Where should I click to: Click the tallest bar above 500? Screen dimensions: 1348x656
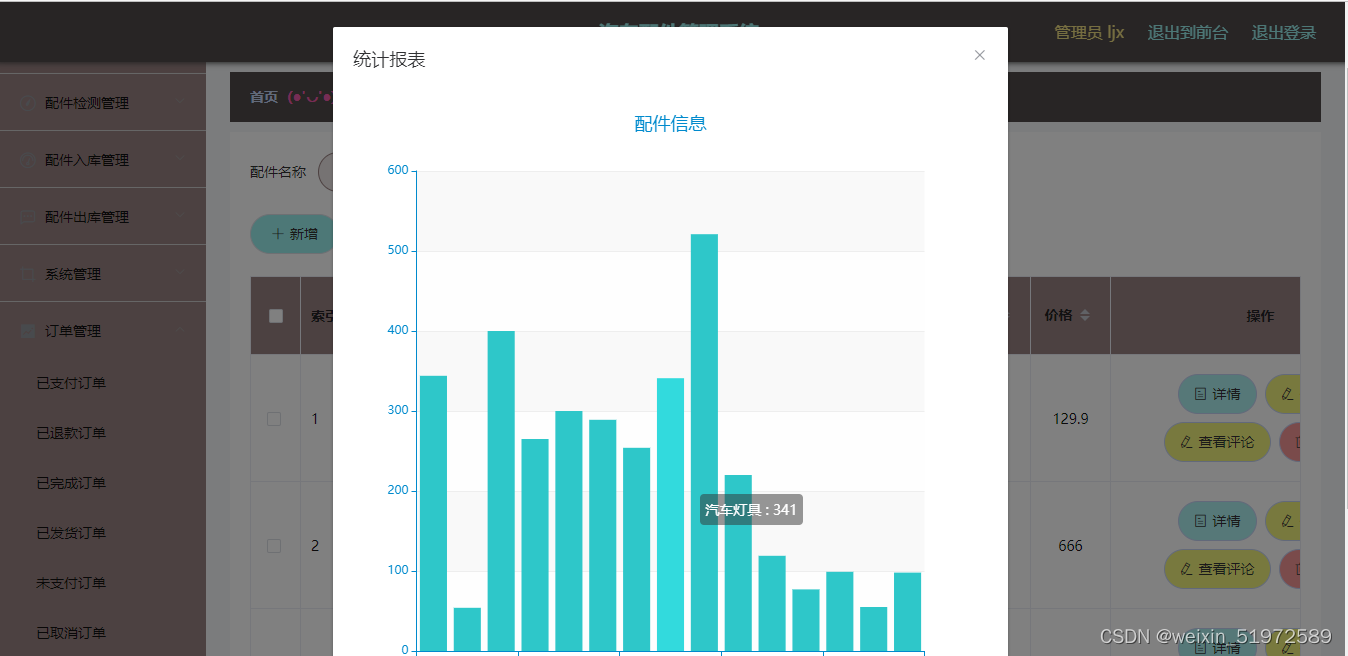[704, 442]
